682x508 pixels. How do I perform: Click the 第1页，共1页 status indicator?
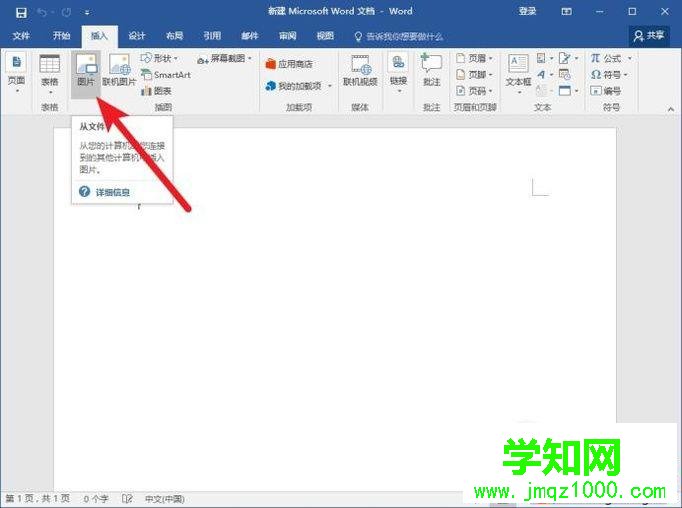[x=38, y=498]
